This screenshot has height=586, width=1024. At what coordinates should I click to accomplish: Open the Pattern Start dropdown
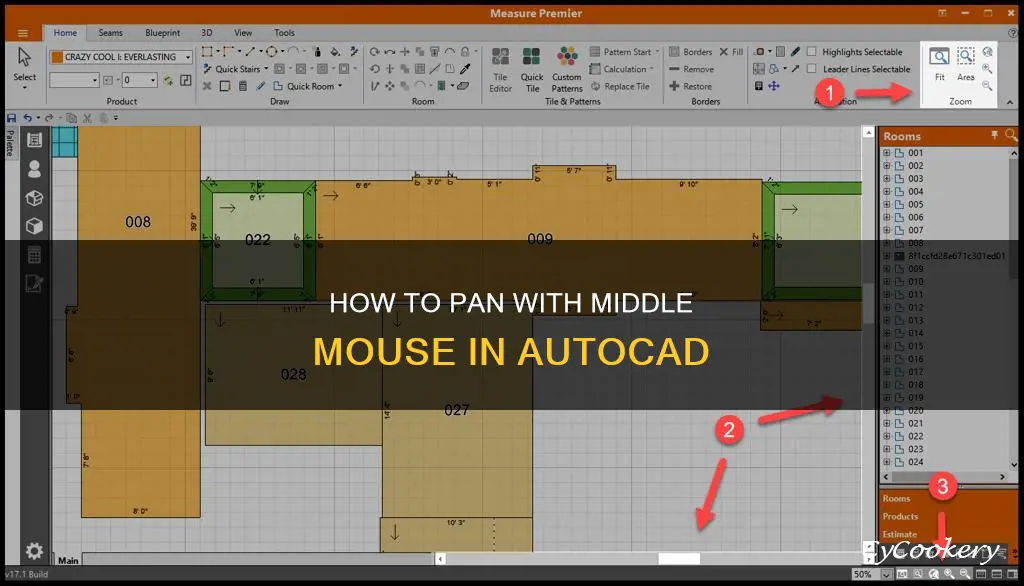click(x=657, y=52)
